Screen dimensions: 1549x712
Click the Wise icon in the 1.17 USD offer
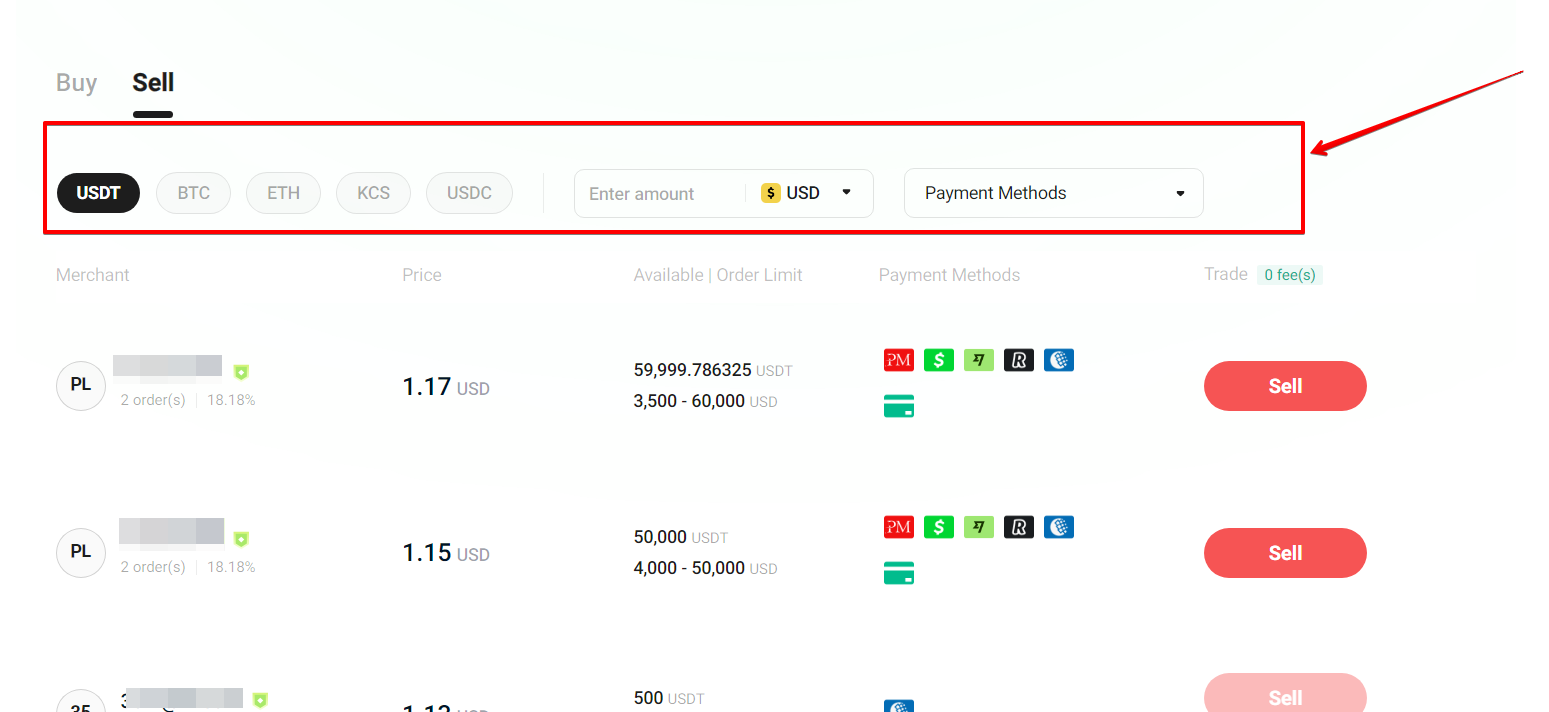[x=979, y=360]
